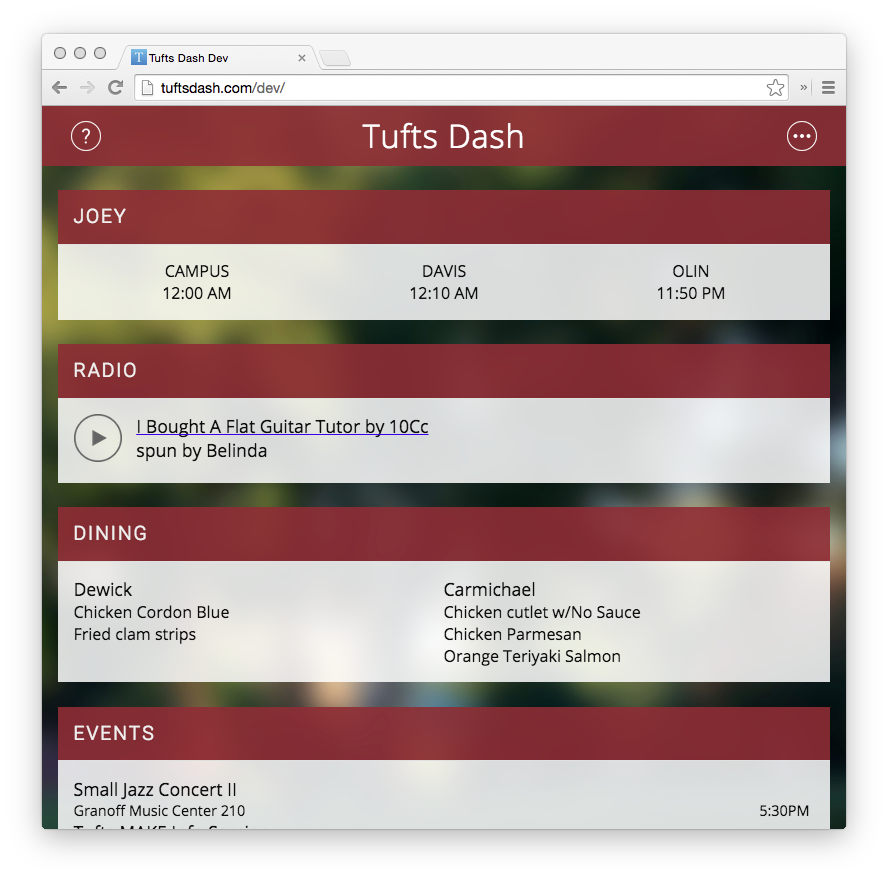The image size is (888, 879).
Task: Show hidden extensions chevron
Action: [804, 87]
